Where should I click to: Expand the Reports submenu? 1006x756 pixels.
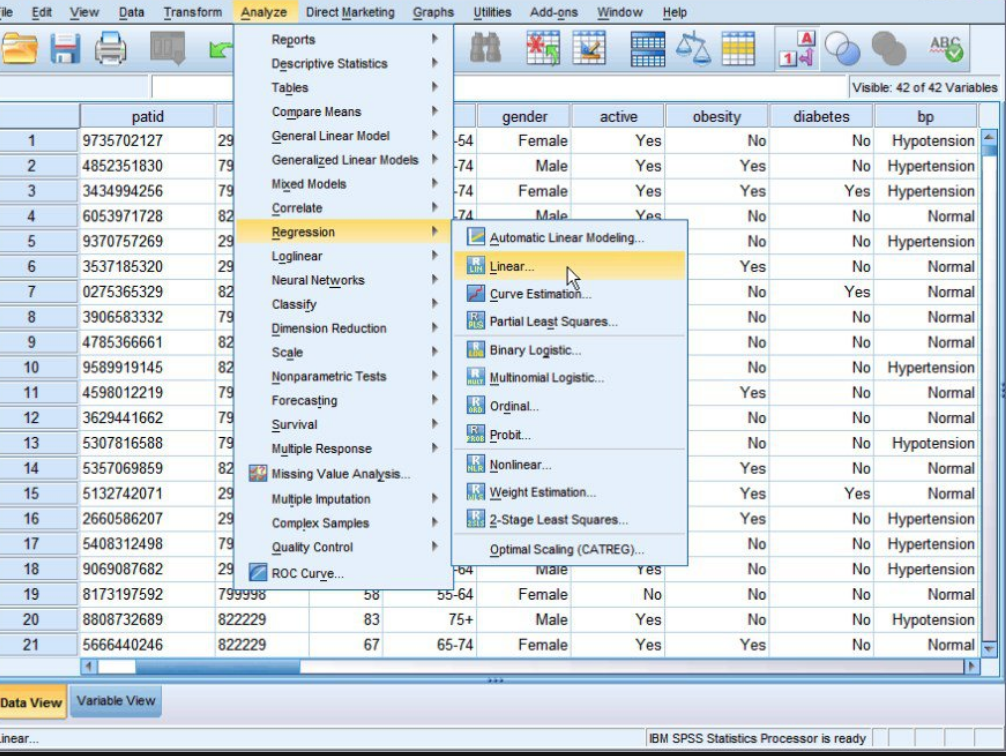[x=344, y=39]
